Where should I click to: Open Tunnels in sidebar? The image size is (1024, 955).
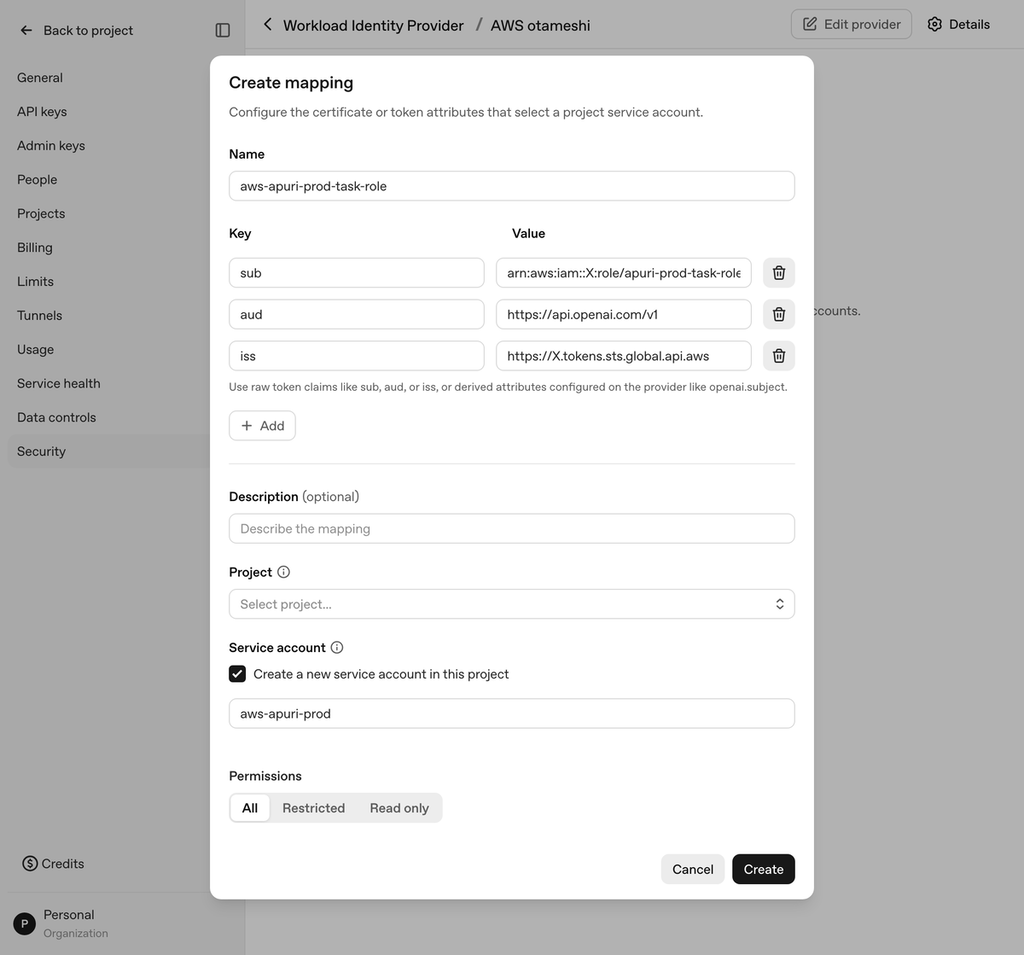pos(40,316)
